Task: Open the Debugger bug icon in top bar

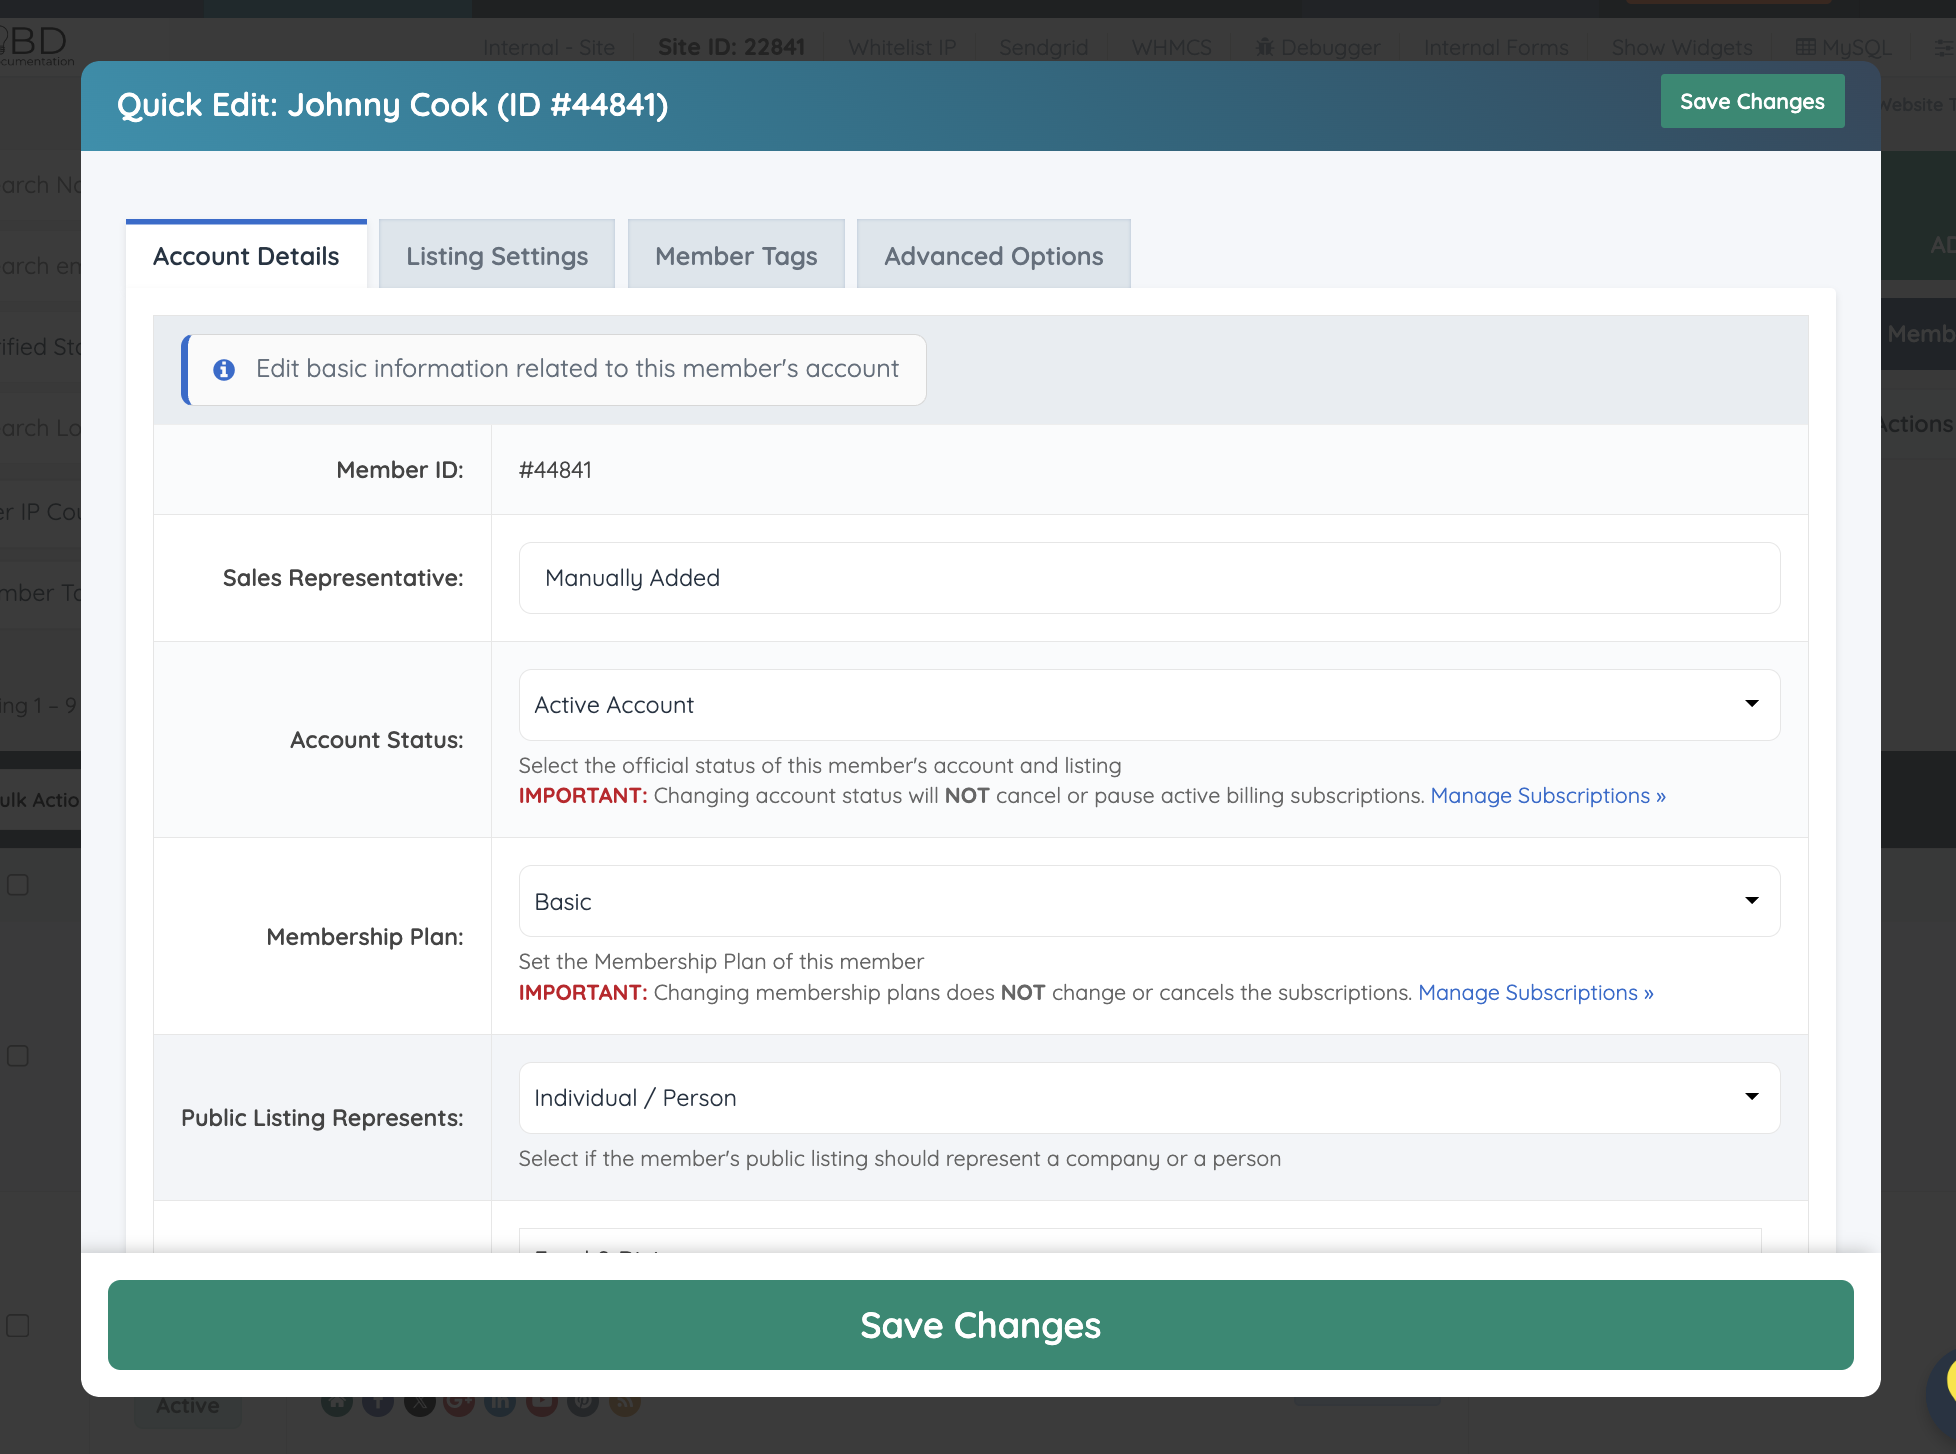Action: (x=1265, y=47)
